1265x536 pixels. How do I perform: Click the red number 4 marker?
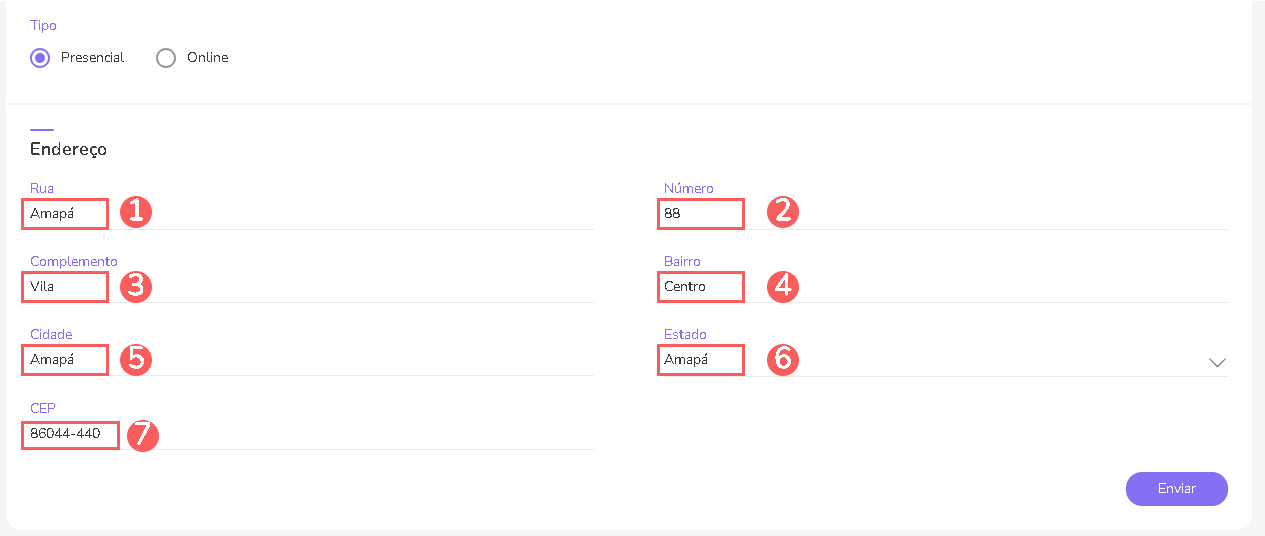tap(783, 286)
